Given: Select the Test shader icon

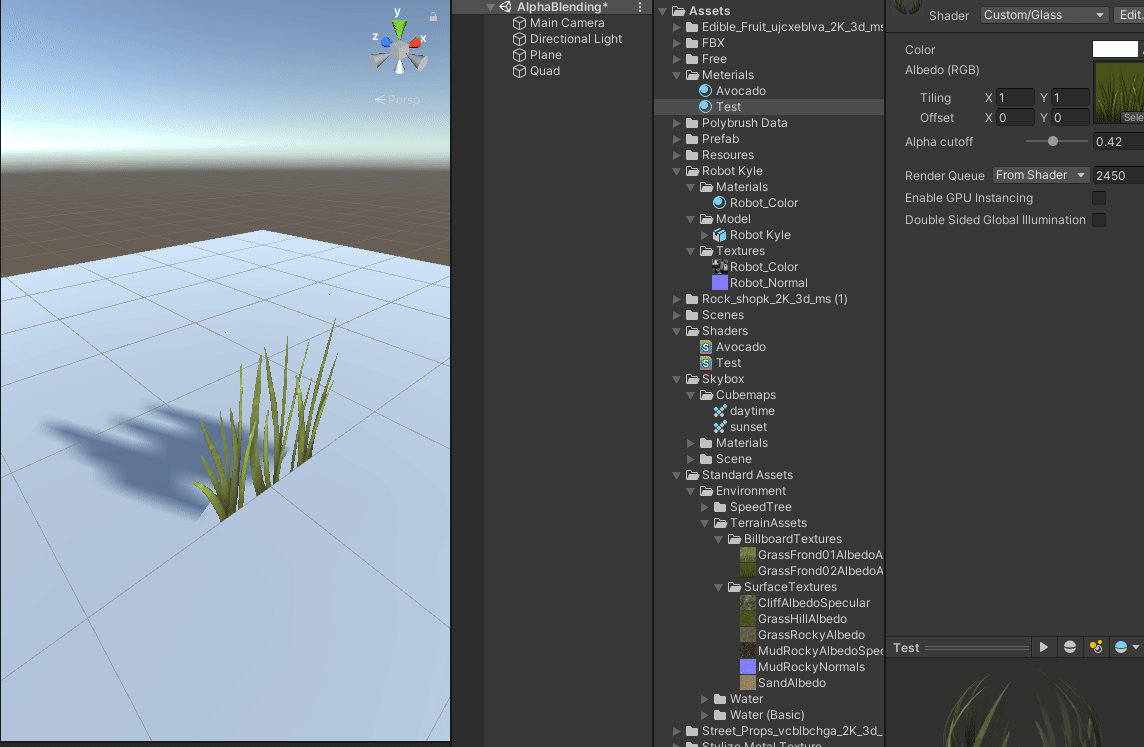Looking at the screenshot, I should pos(706,363).
